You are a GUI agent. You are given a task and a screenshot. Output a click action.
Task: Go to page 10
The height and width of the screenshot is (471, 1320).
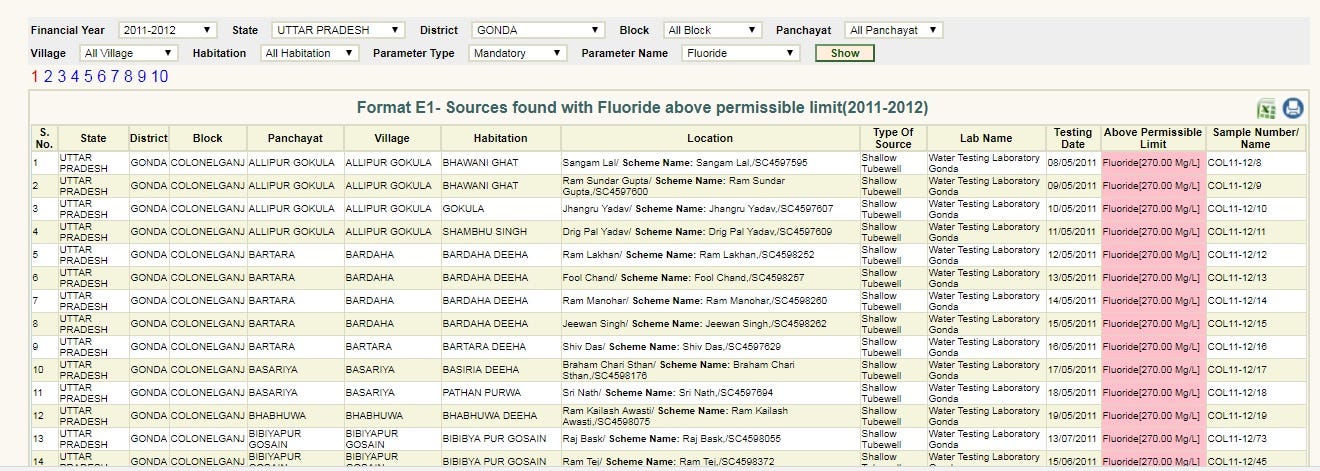(160, 76)
